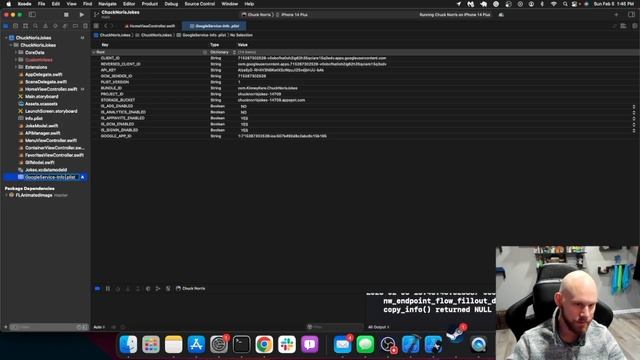Go forward with the editor forward arrow
This screenshot has height=360, width=640.
click(112, 26)
